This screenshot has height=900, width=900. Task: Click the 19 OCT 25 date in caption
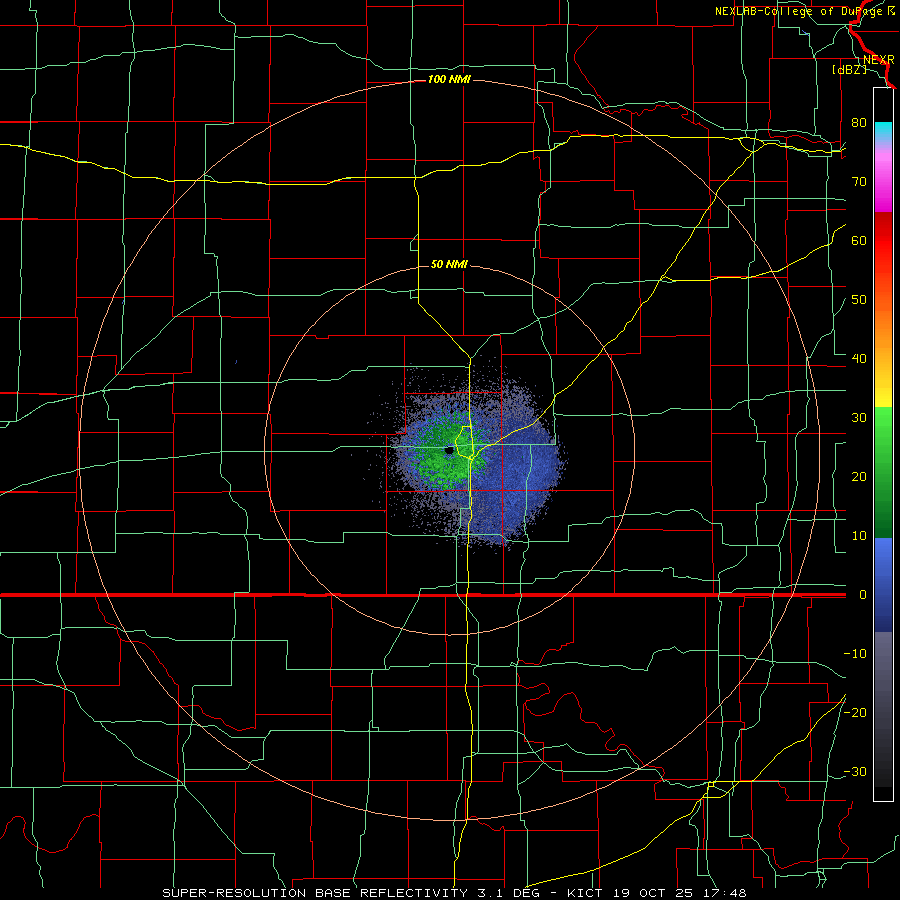tap(651, 893)
